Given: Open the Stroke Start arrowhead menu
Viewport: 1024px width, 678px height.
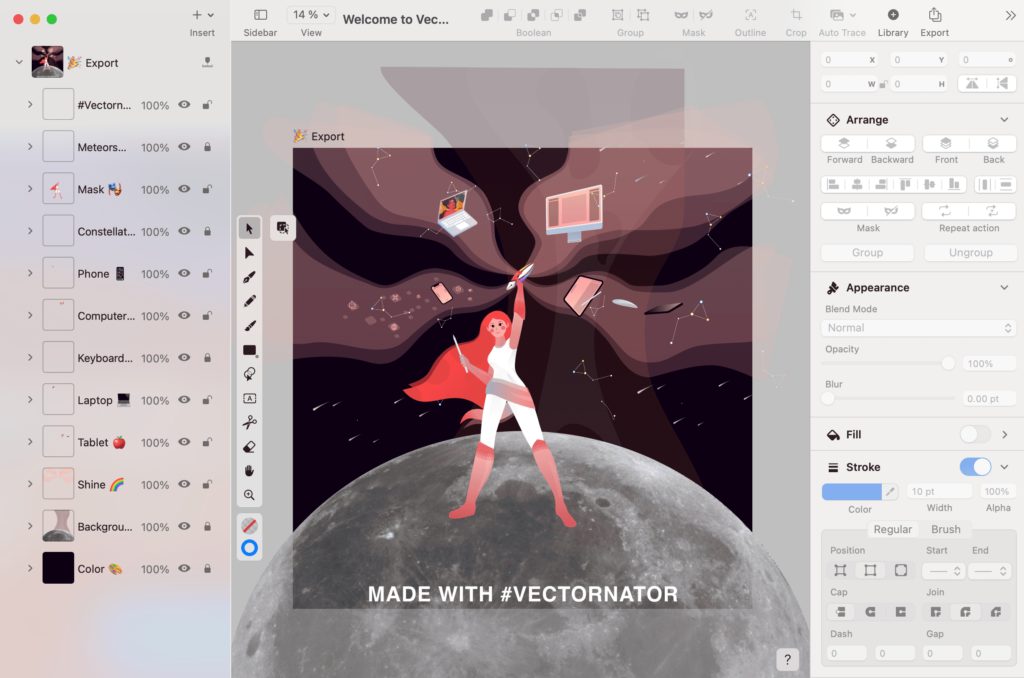Looking at the screenshot, I should tap(943, 571).
